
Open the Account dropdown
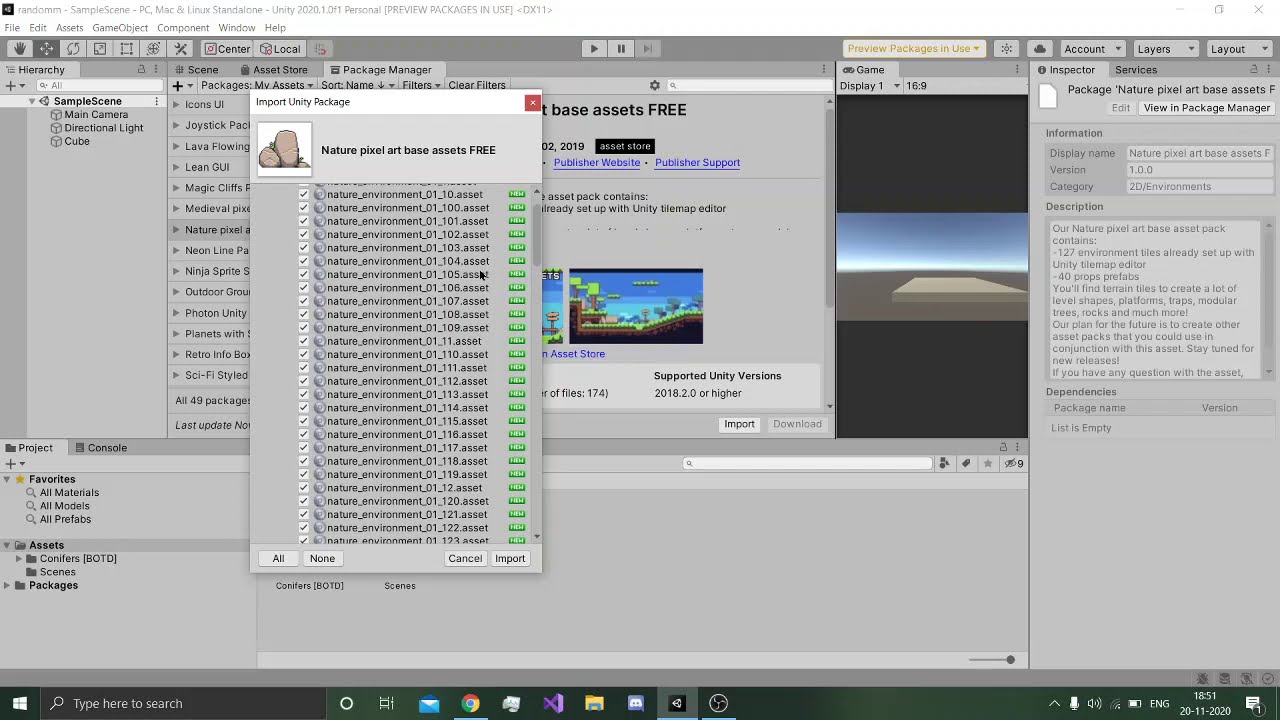pos(1091,49)
